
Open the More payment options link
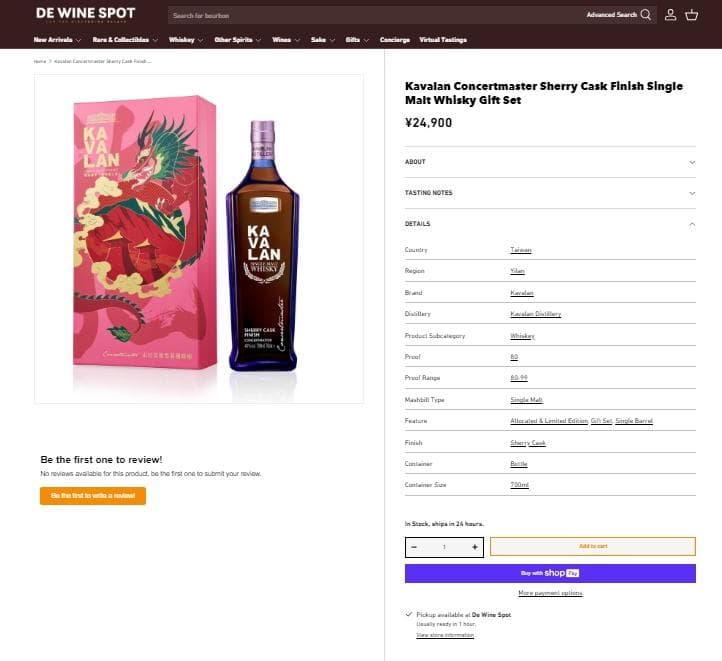point(550,593)
